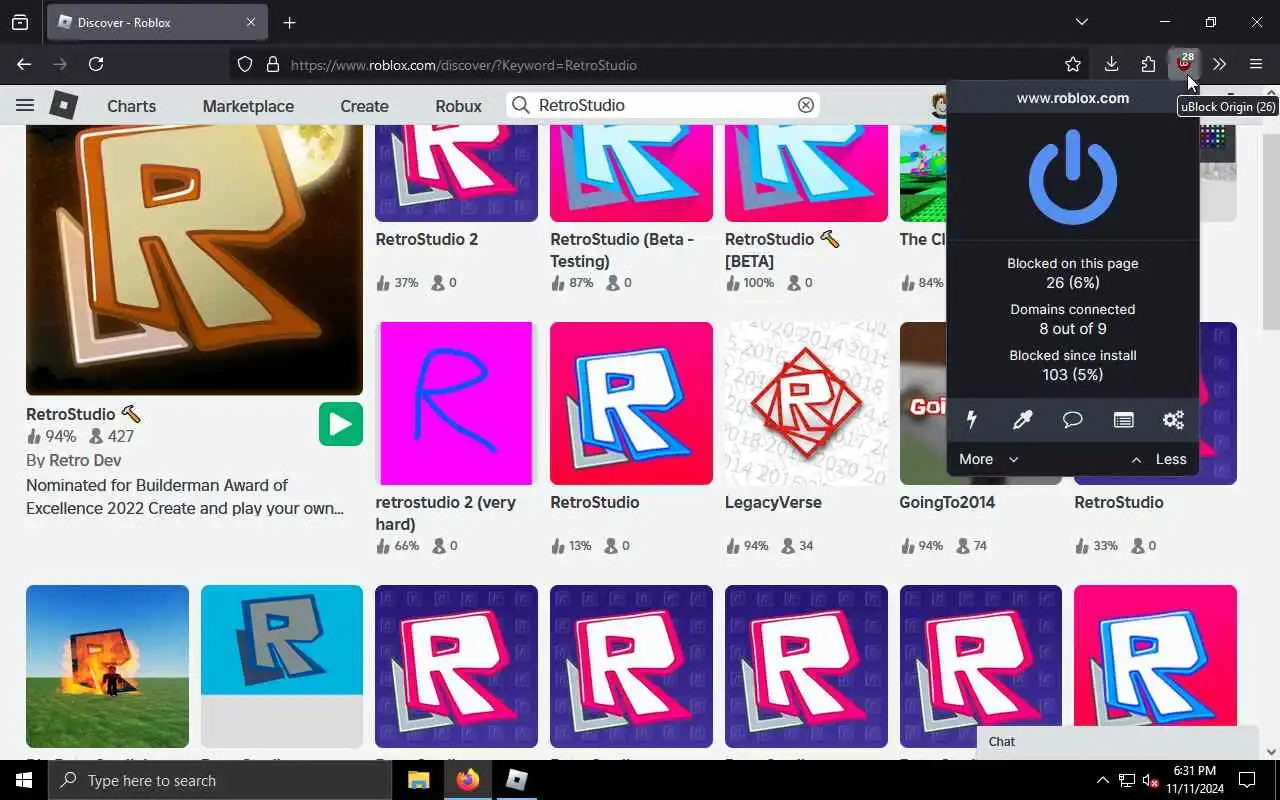
Task: Open RetroStudio (Beta - Testing) title
Action: click(622, 250)
